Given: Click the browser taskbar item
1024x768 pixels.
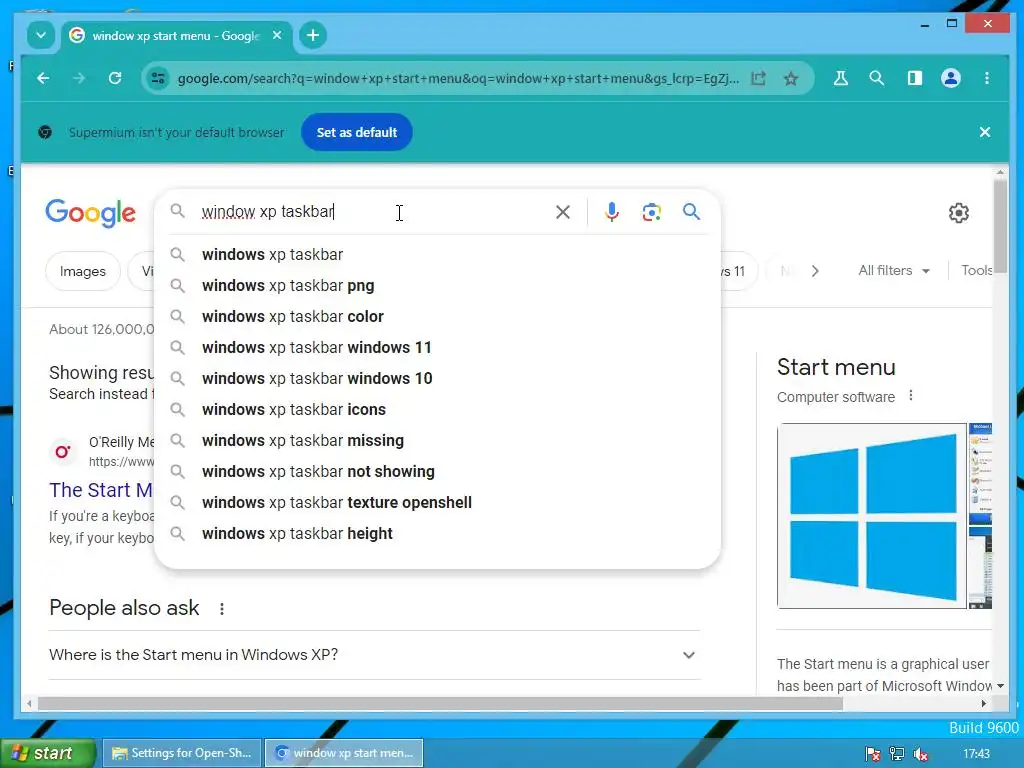Looking at the screenshot, I should pos(344,753).
